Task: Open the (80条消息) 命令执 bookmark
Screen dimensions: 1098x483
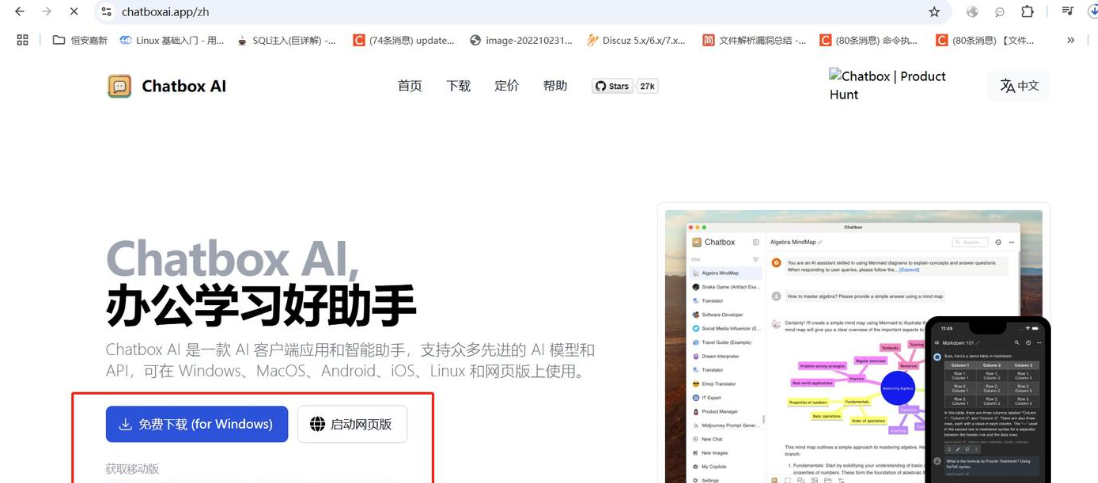Action: click(869, 40)
